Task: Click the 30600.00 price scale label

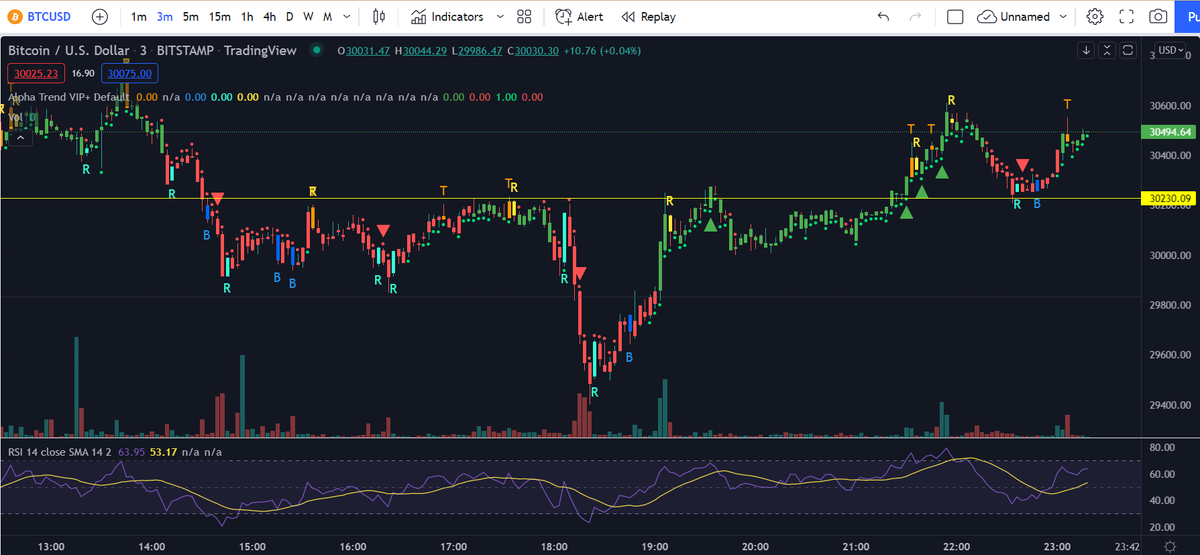Action: pyautogui.click(x=1170, y=105)
